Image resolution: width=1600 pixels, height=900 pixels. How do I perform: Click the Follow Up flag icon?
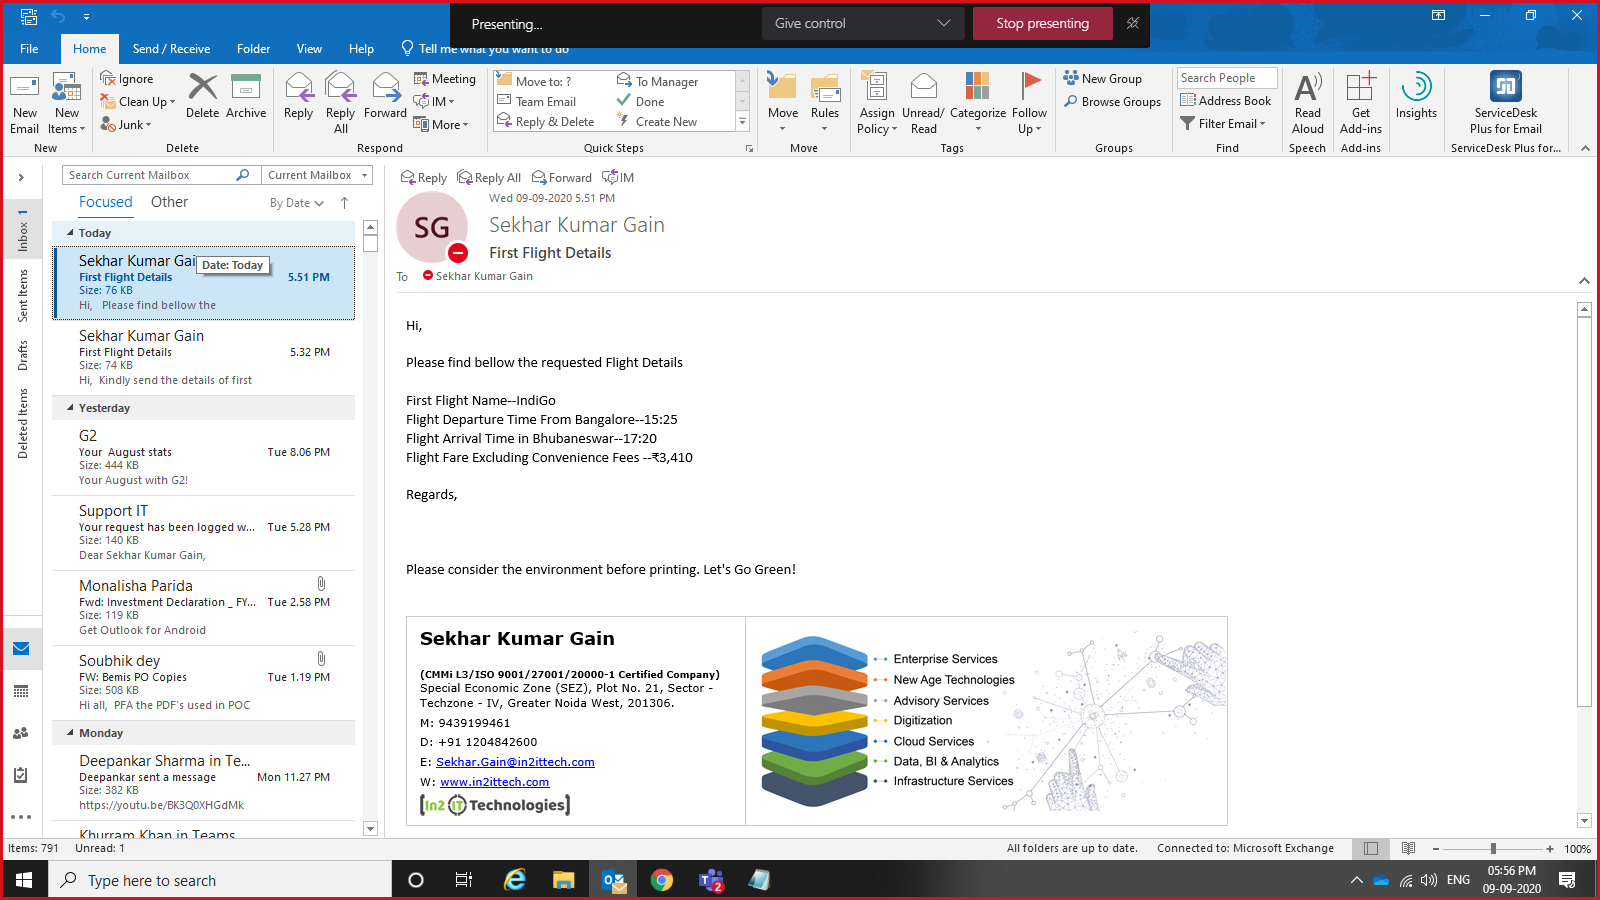tap(1030, 86)
